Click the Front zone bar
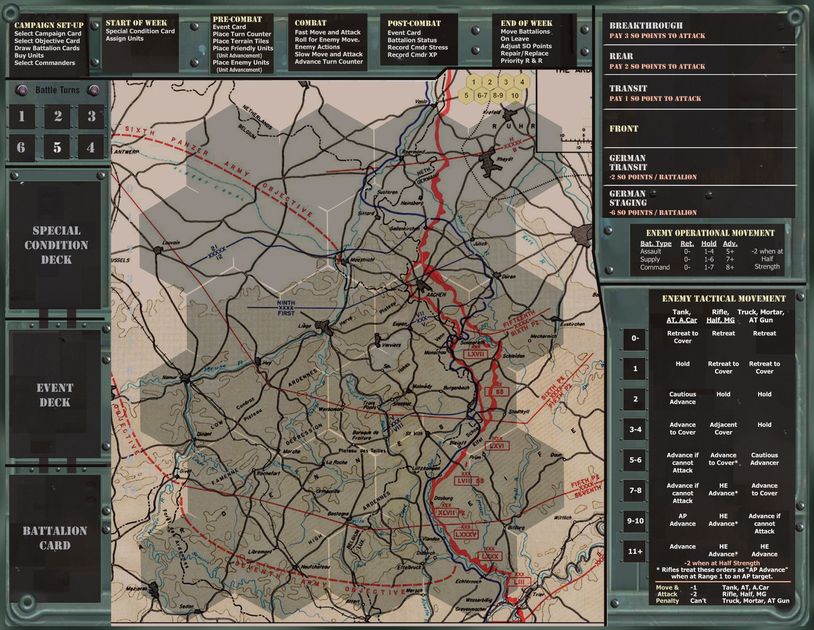814x630 pixels. click(700, 129)
